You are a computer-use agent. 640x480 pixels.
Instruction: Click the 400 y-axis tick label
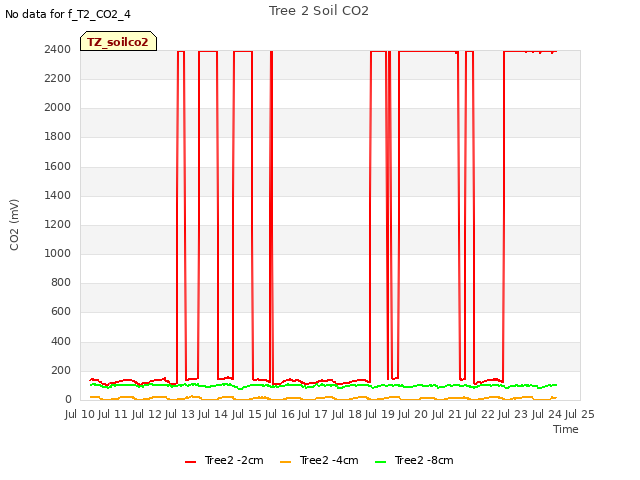[61, 341]
